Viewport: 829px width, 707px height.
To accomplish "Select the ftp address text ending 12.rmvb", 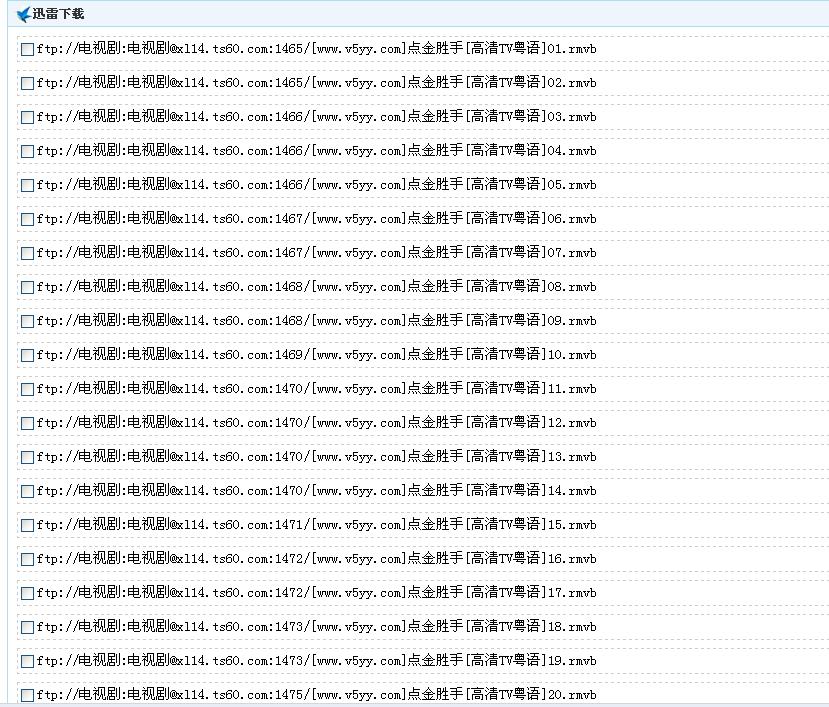I will coord(317,423).
